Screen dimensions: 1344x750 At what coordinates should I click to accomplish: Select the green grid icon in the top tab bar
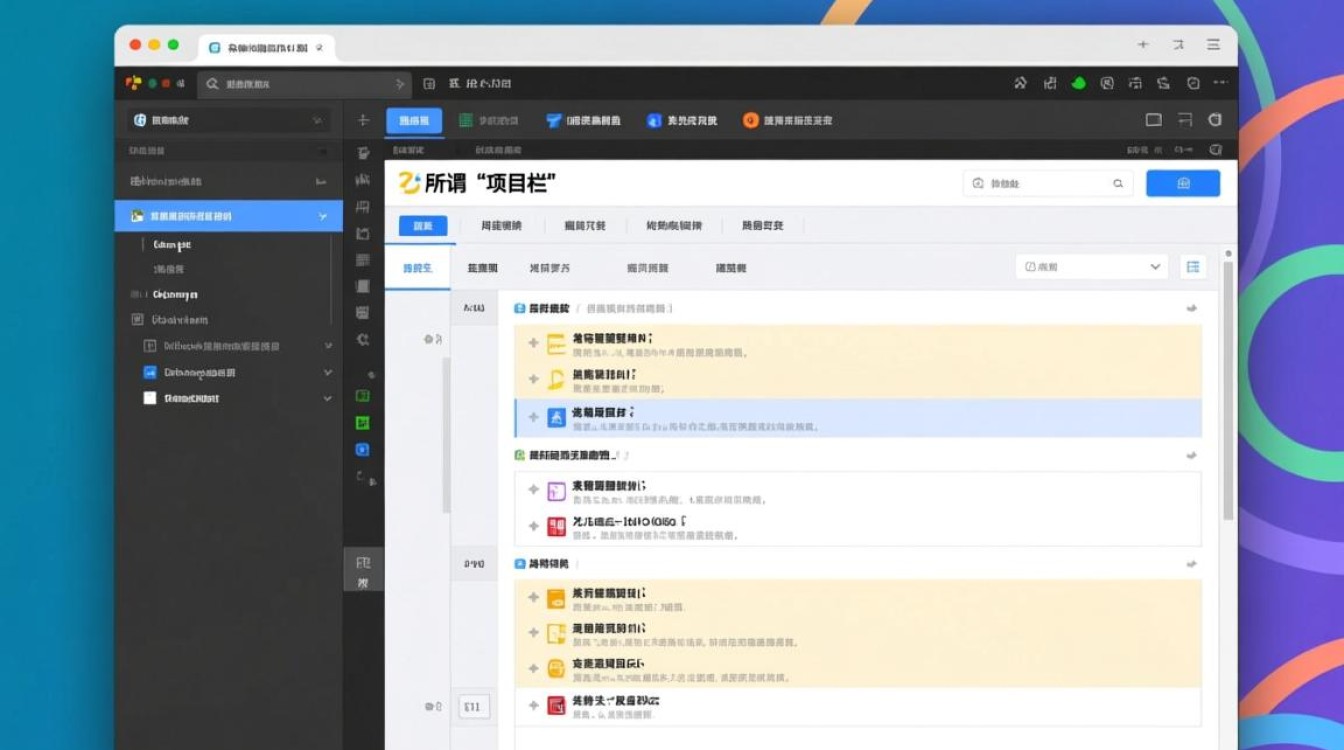466,120
